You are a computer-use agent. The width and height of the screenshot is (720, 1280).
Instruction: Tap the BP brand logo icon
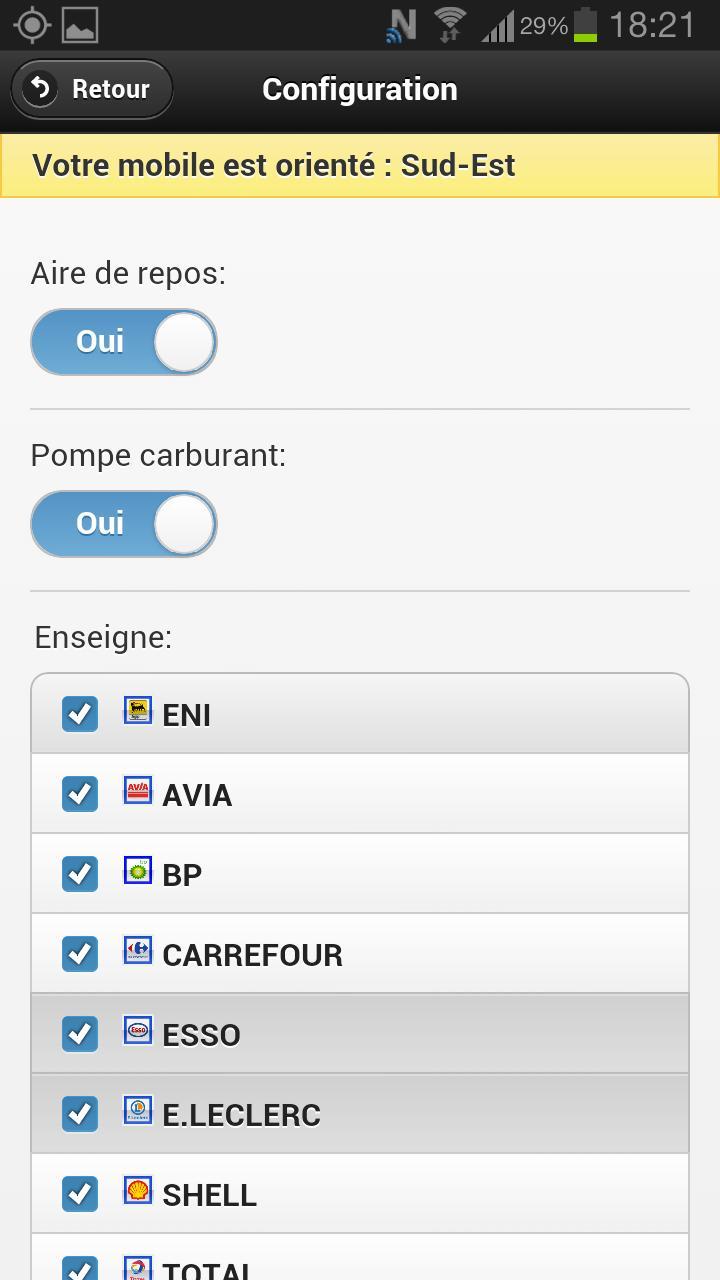point(138,871)
